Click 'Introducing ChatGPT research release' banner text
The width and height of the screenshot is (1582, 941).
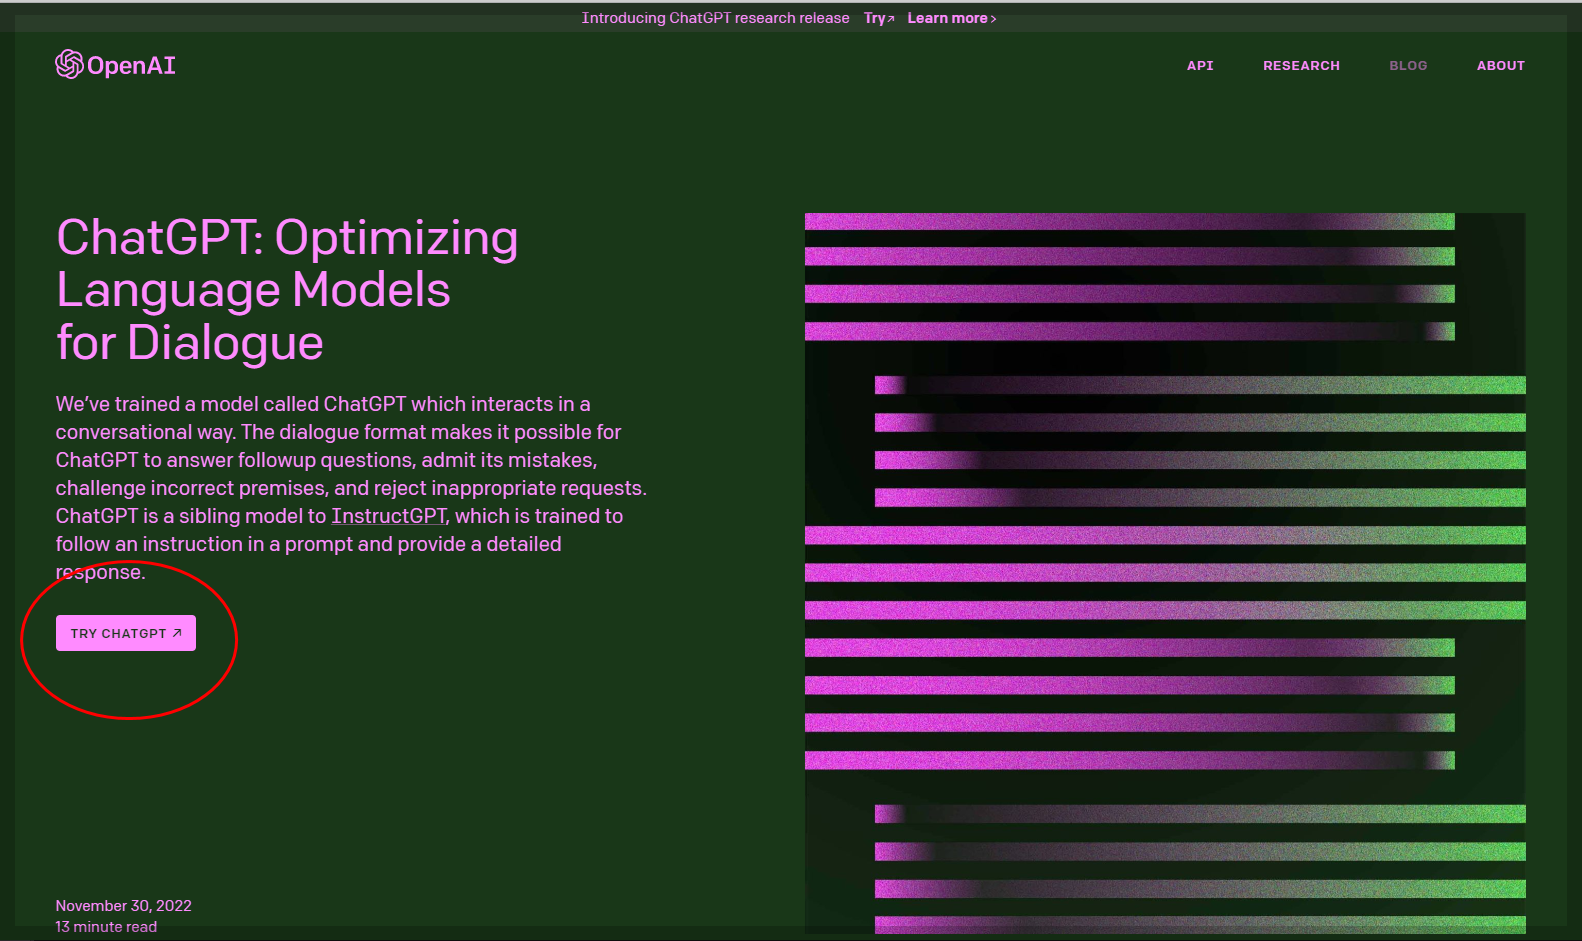coord(715,18)
